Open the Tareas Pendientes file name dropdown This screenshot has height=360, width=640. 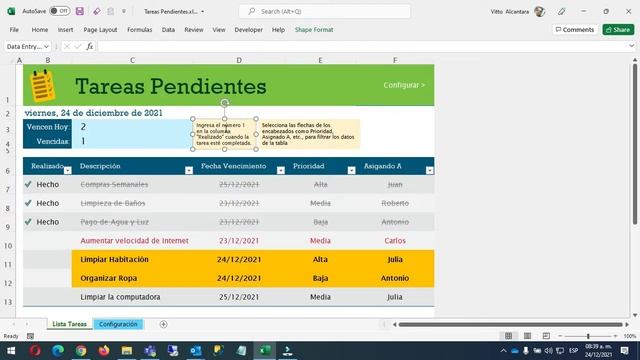tap(203, 12)
